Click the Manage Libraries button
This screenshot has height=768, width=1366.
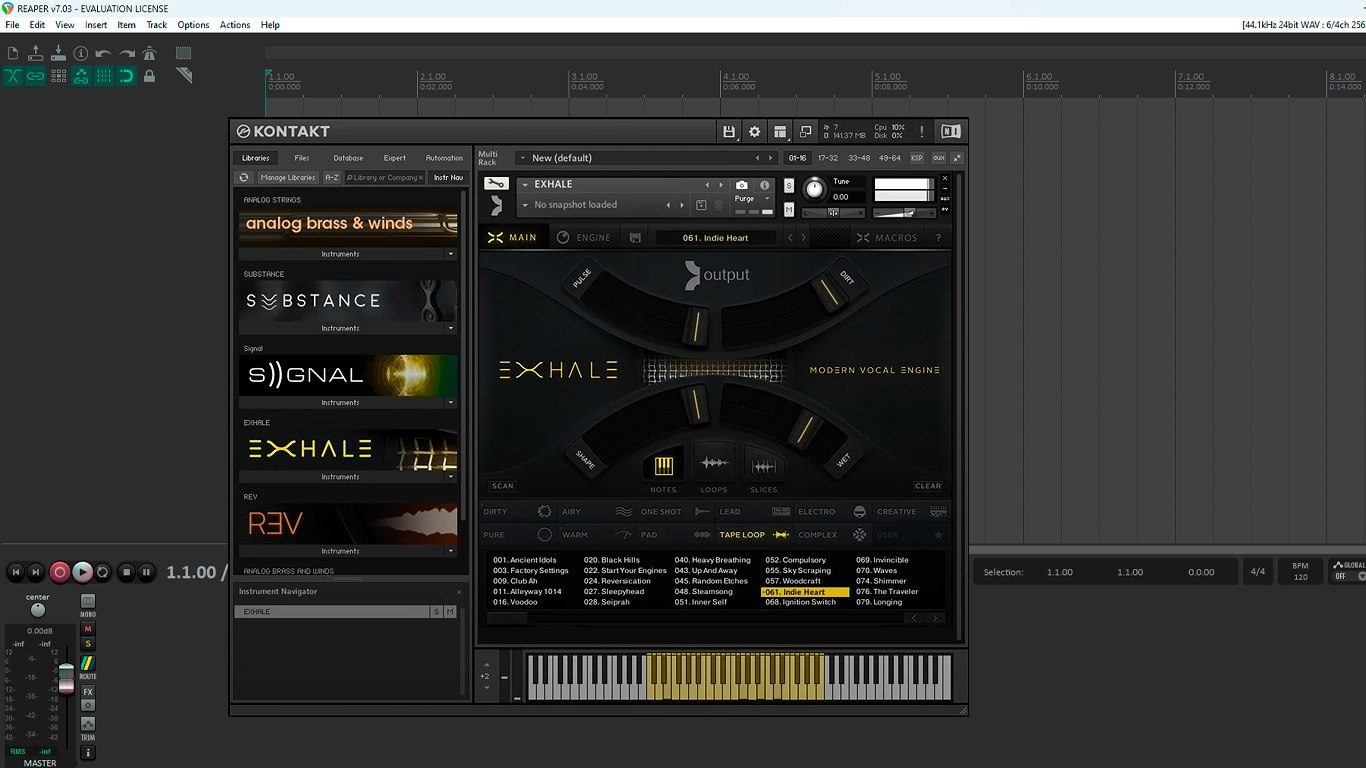pos(288,177)
